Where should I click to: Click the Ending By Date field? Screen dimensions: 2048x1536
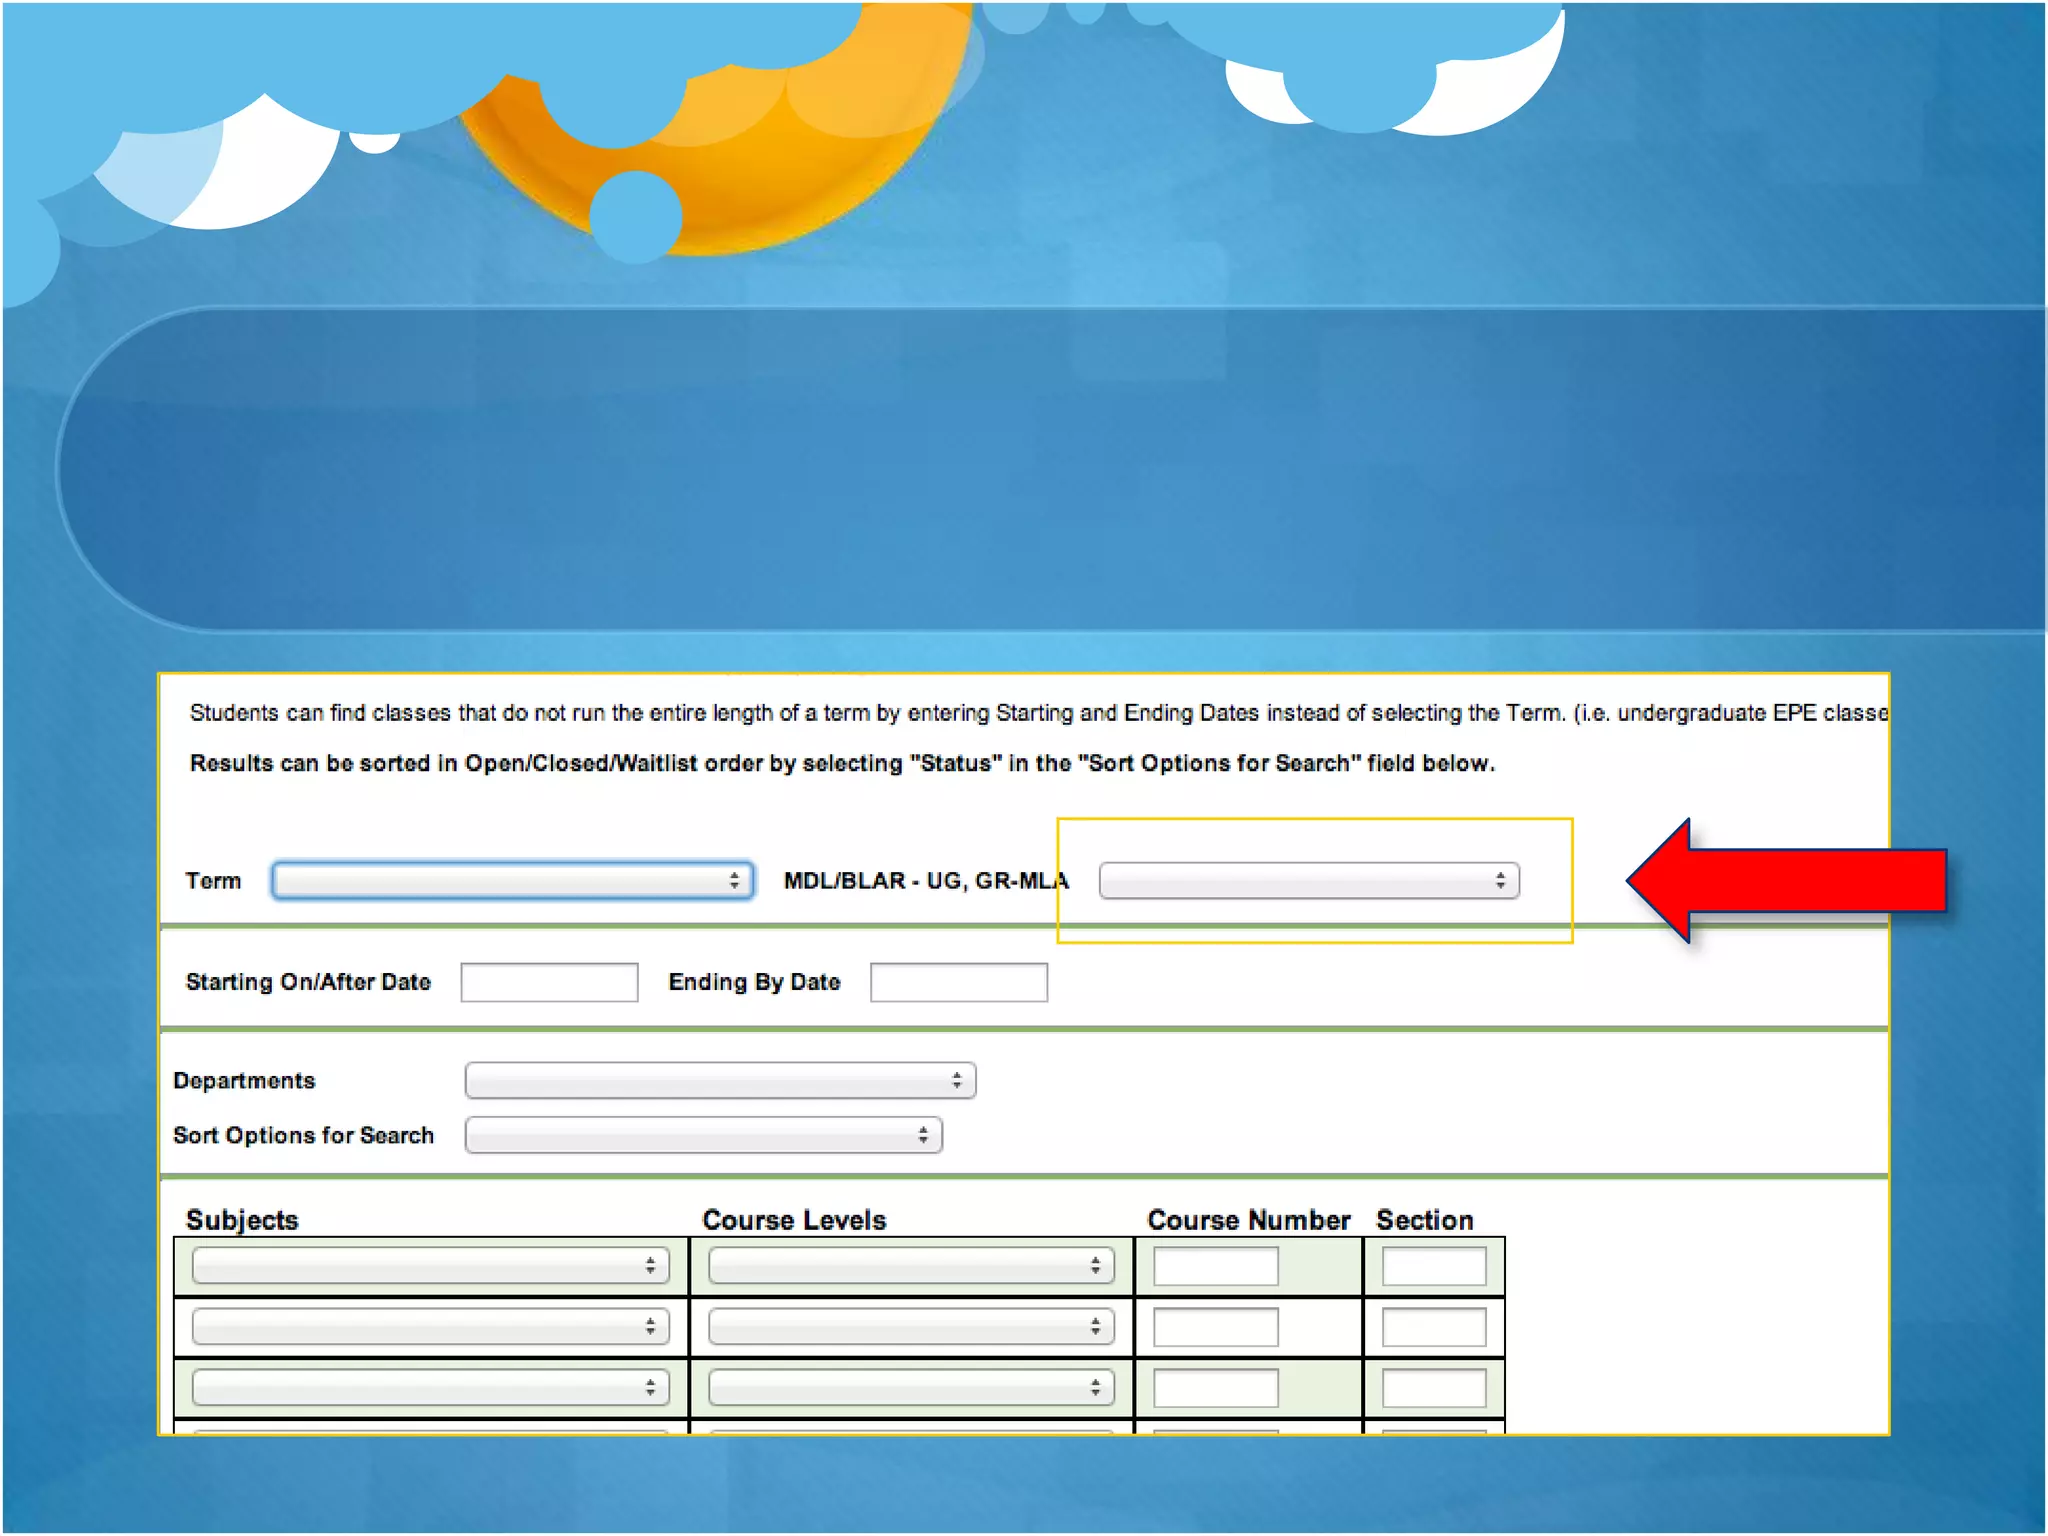click(958, 982)
